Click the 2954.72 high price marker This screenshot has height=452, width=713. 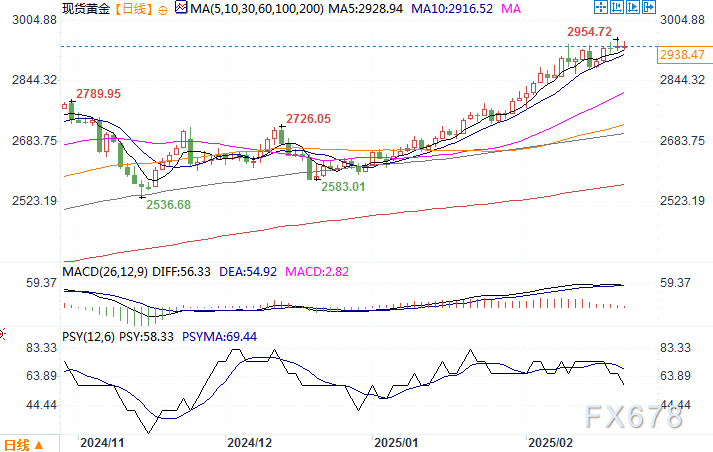pos(589,32)
